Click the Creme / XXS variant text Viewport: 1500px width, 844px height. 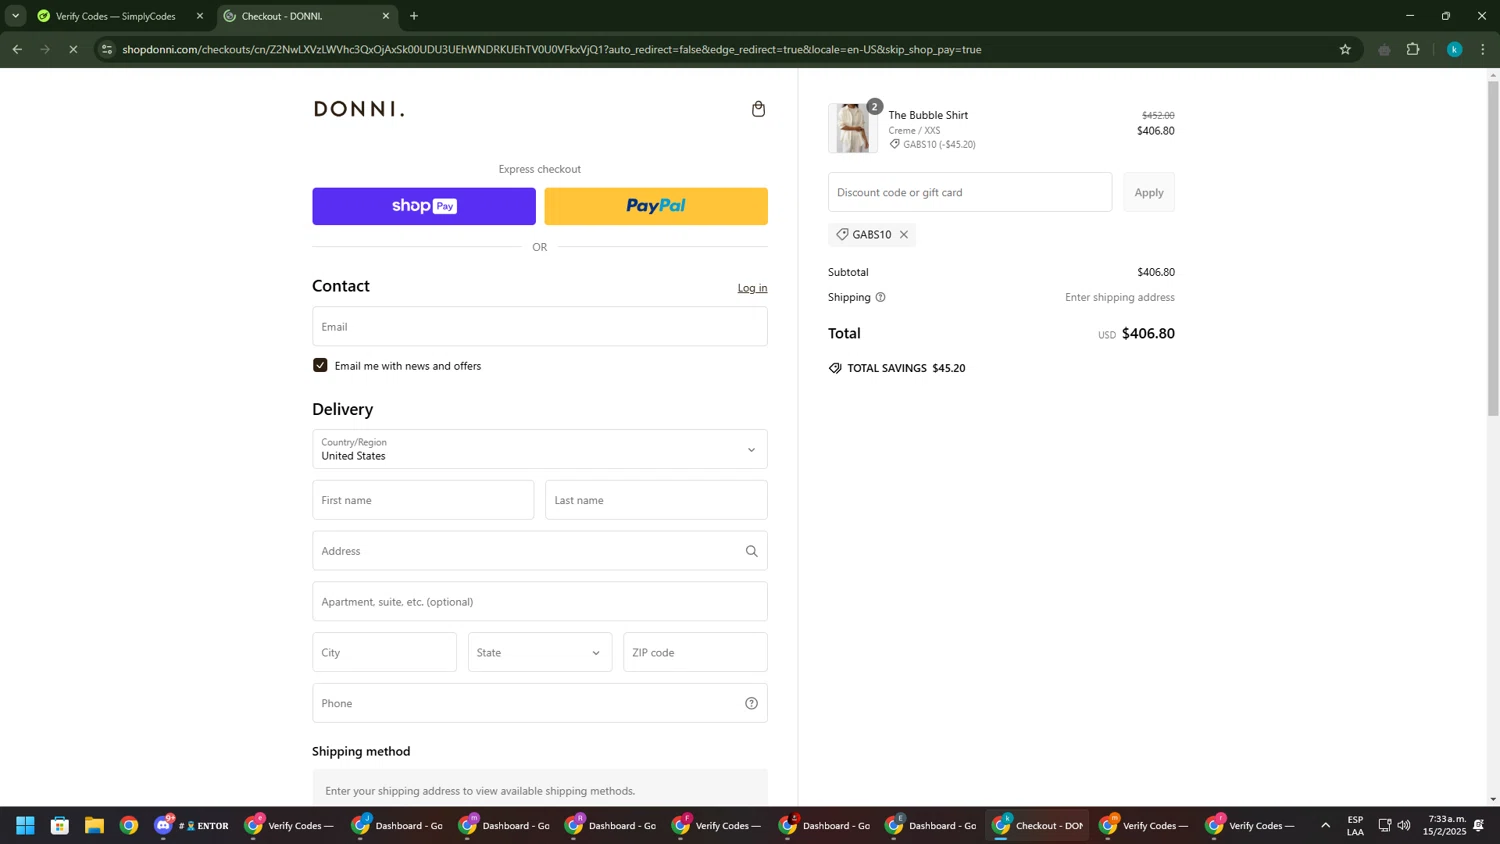click(914, 130)
